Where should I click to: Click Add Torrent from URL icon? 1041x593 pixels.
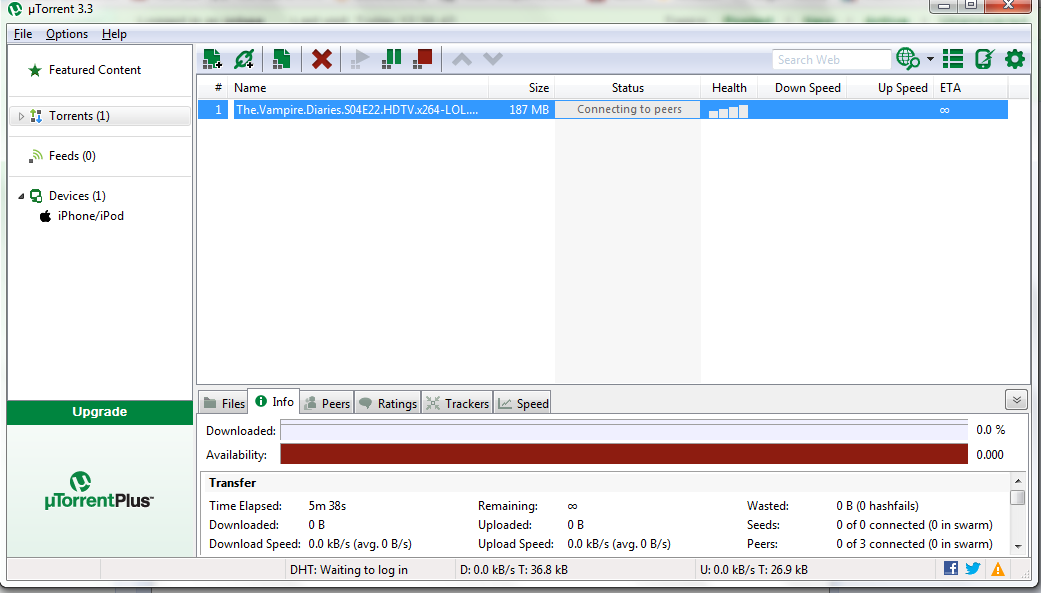(x=244, y=59)
